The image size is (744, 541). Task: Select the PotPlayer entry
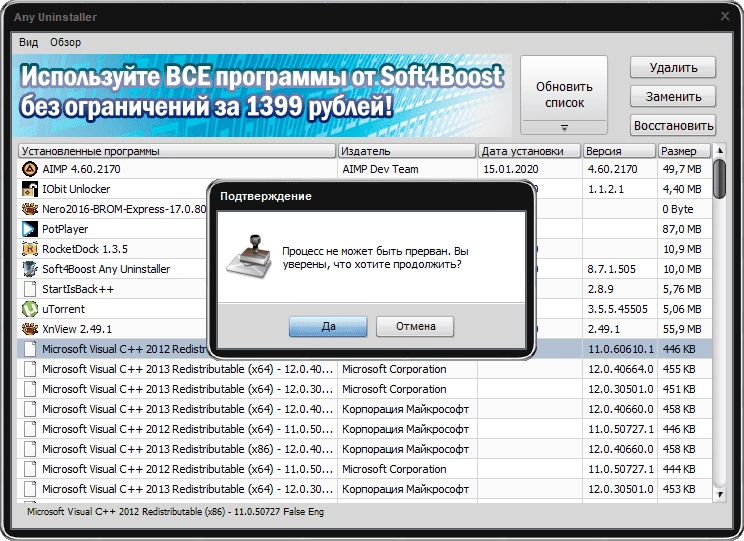[x=65, y=229]
